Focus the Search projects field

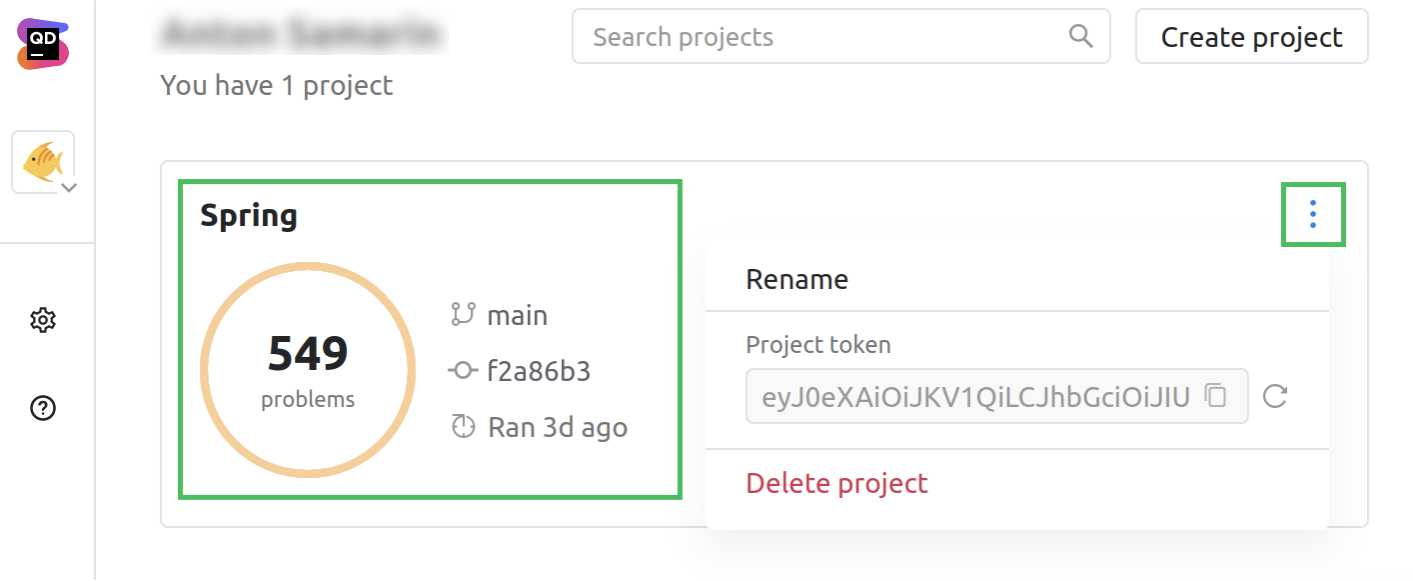tap(820, 37)
